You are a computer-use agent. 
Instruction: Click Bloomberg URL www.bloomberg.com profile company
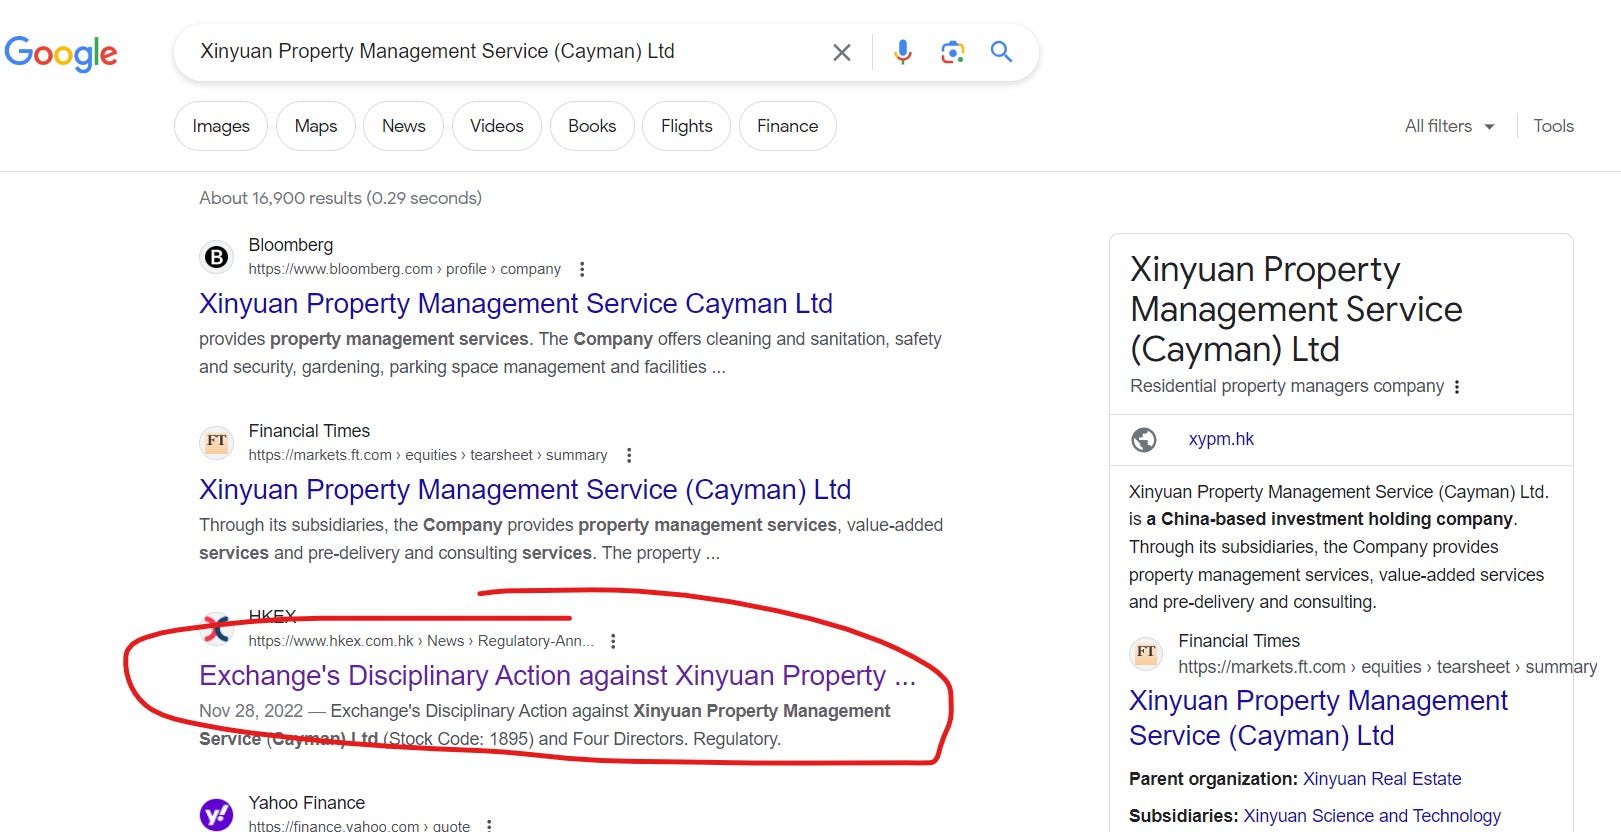(404, 269)
